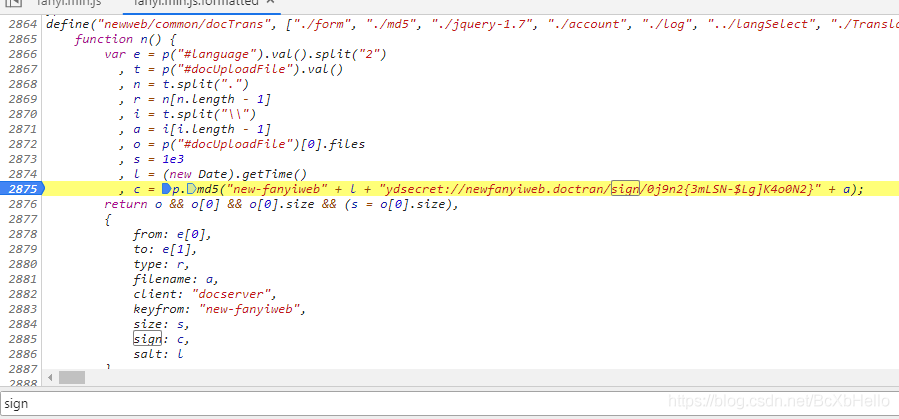
Task: Click "newweb/common/docTrans" string on line 2864
Action: coord(179,24)
